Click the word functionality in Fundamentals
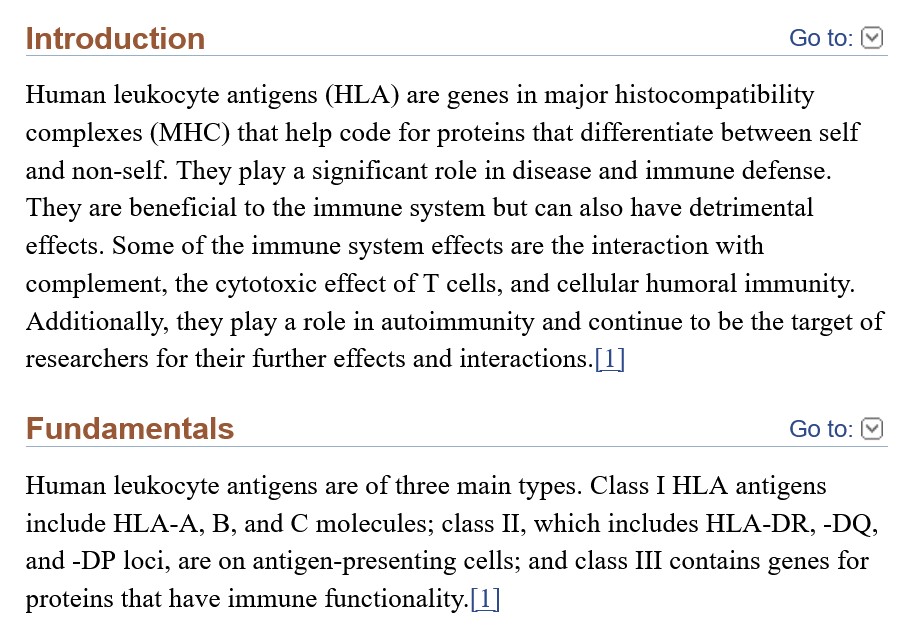This screenshot has width=901, height=642. click(396, 599)
